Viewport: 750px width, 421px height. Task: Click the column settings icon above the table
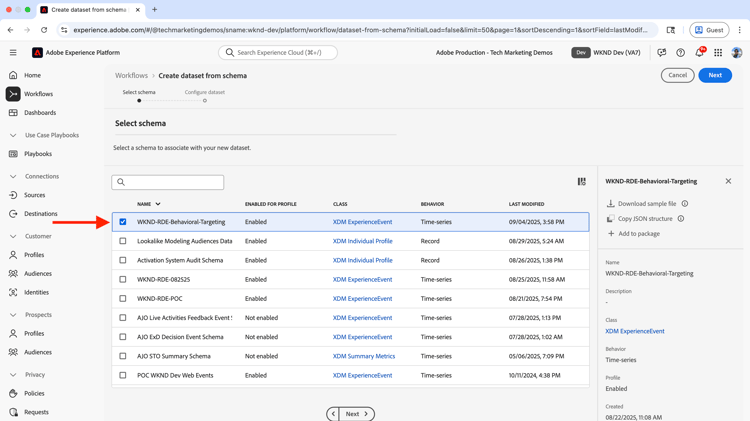coord(581,182)
